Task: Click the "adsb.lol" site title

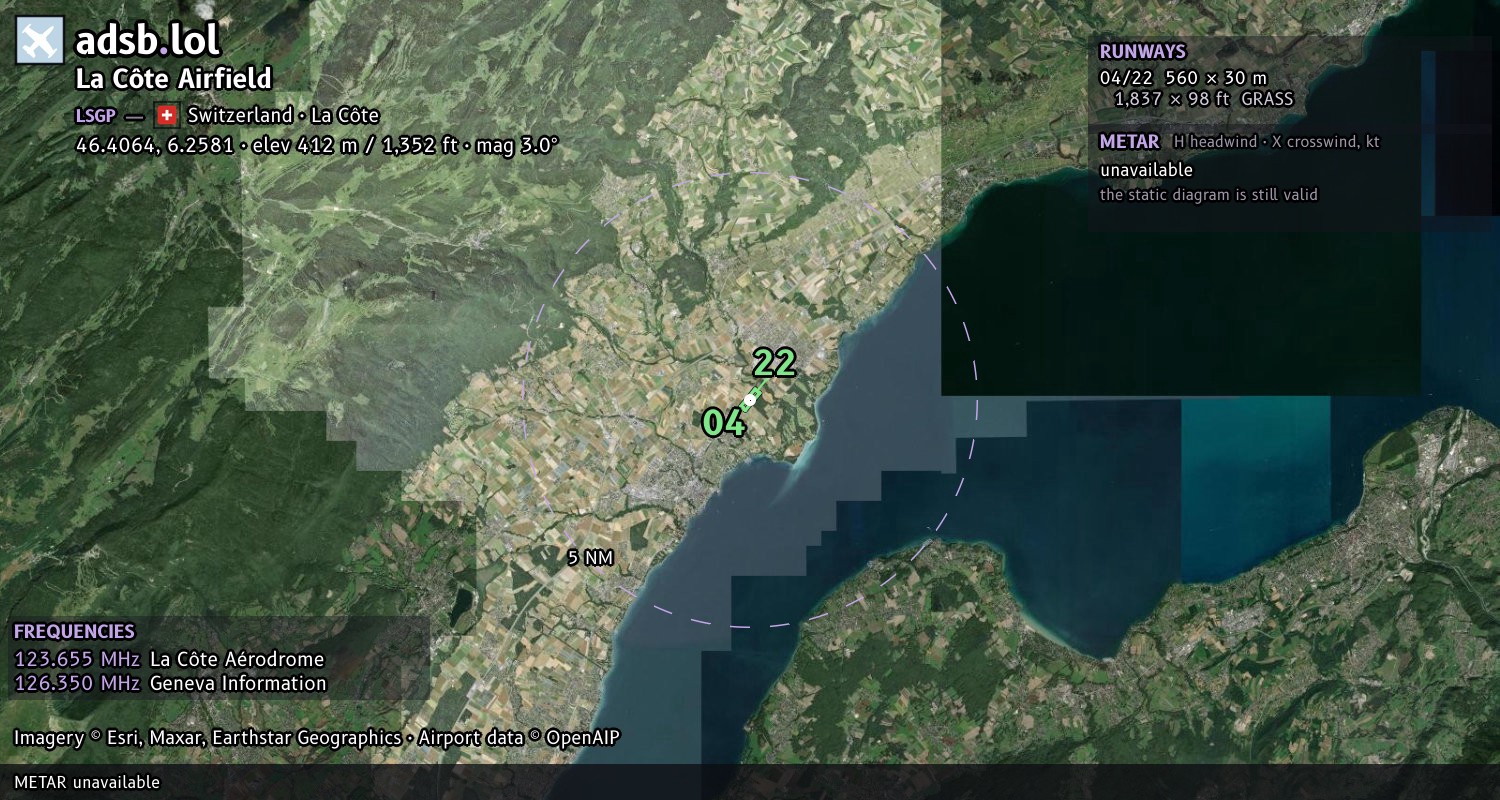Action: coord(147,41)
